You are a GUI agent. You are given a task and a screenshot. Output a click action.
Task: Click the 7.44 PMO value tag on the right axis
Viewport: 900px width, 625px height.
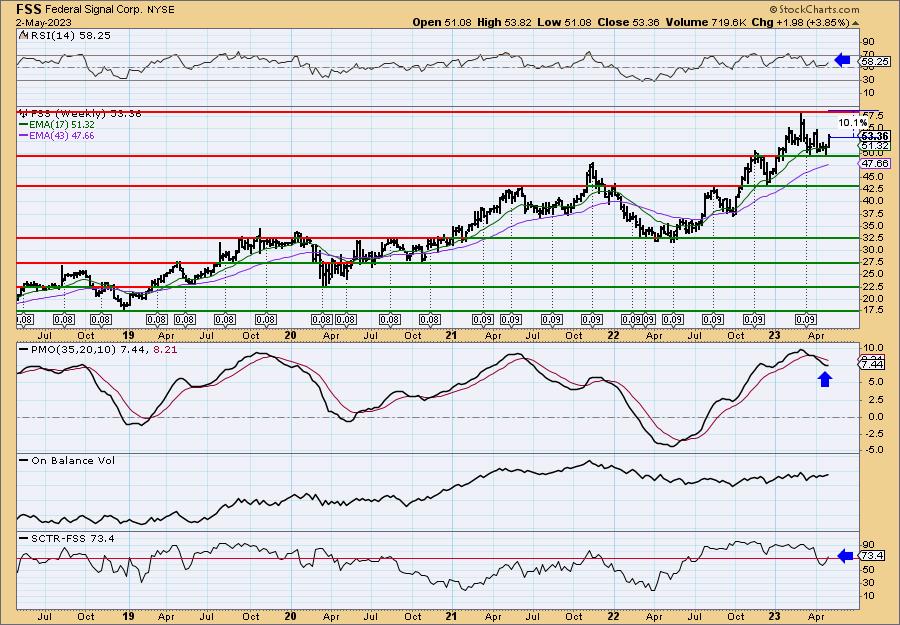point(874,365)
